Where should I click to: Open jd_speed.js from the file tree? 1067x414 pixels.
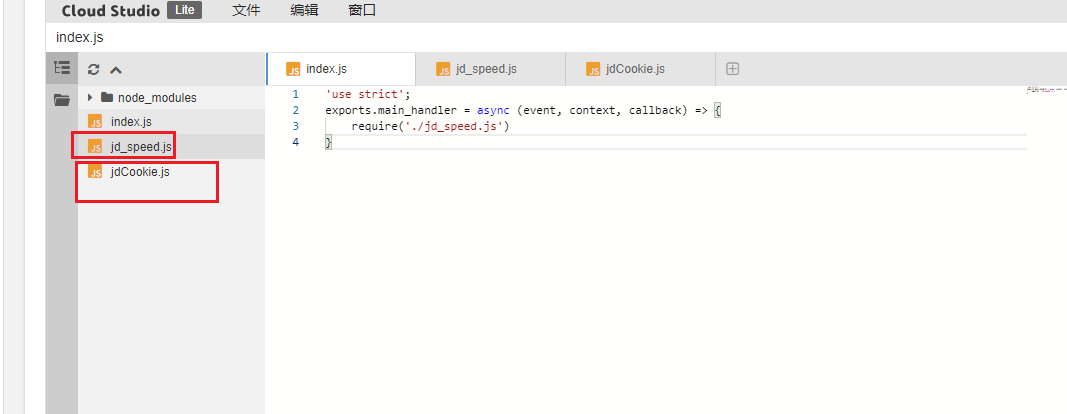[141, 146]
